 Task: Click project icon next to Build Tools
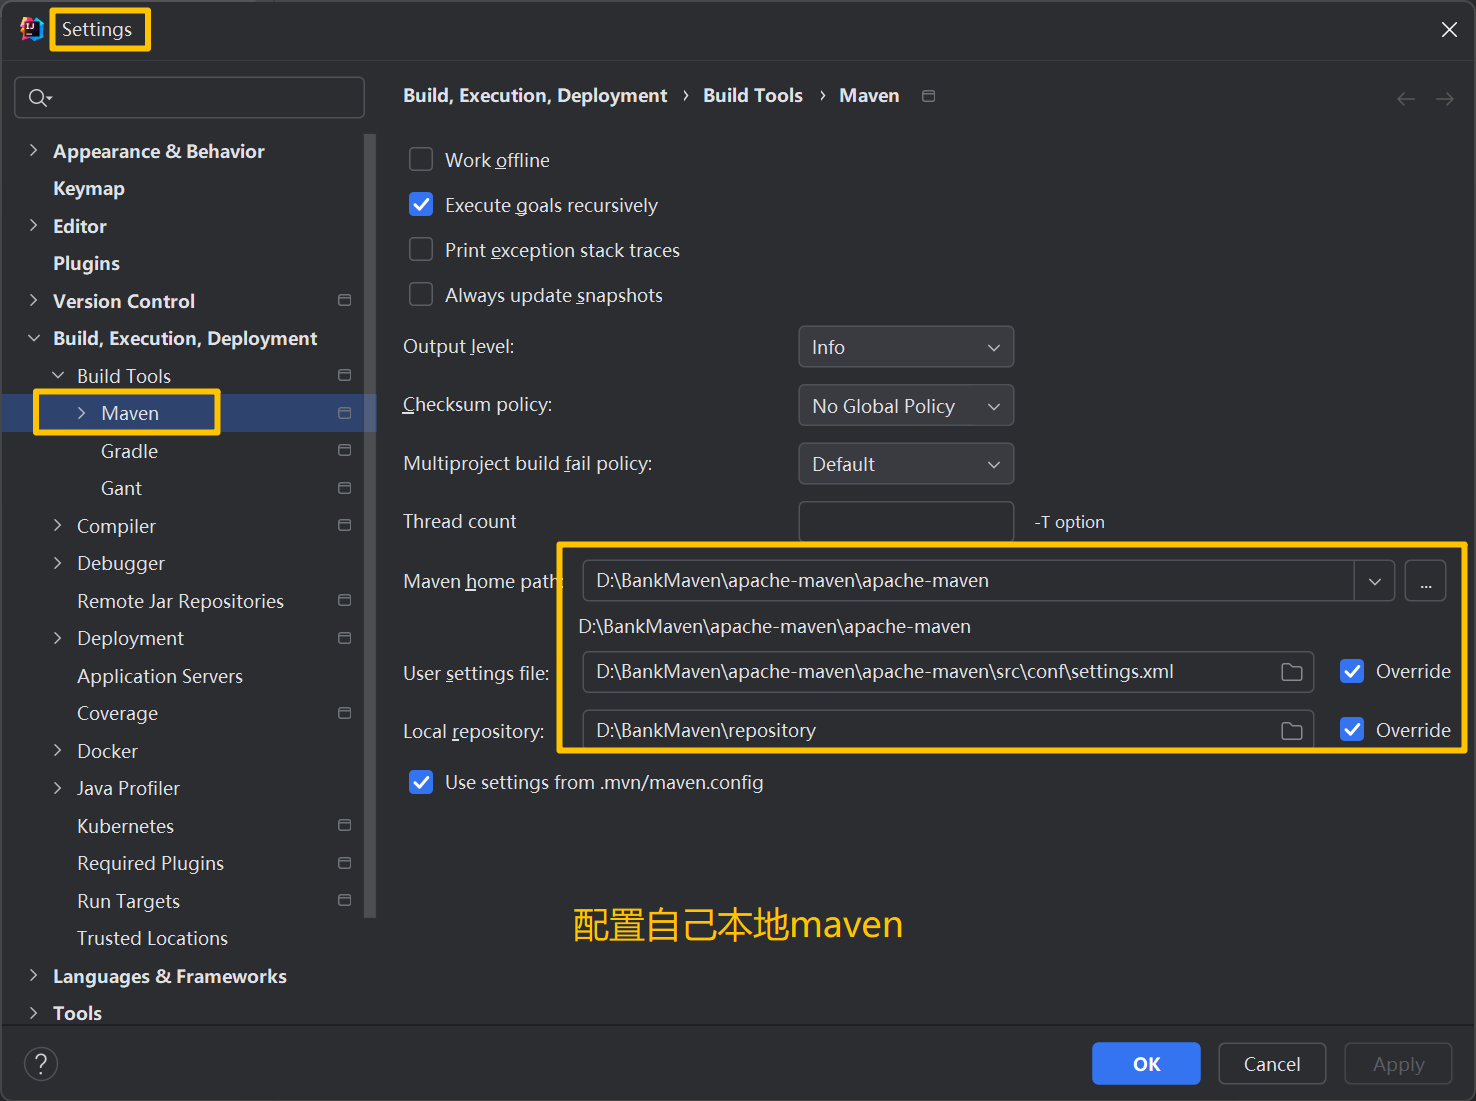point(344,375)
